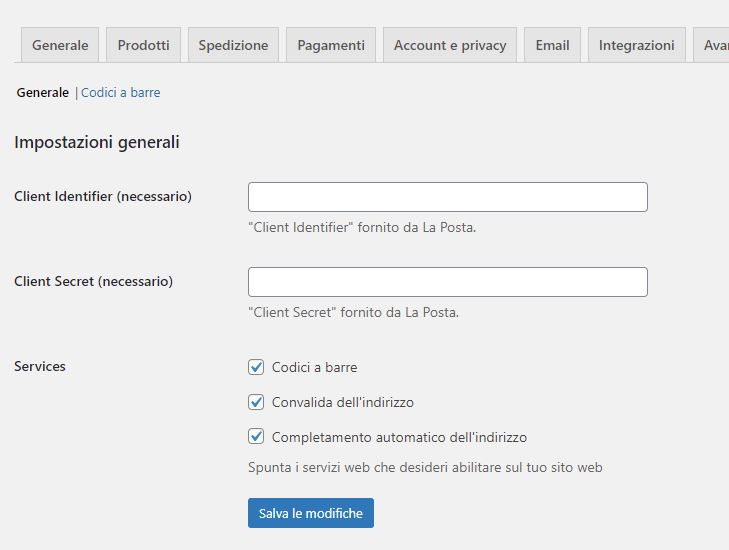The image size is (729, 550).
Task: Disable Completamento automatico dell'indirizzo checkbox
Action: point(256,437)
